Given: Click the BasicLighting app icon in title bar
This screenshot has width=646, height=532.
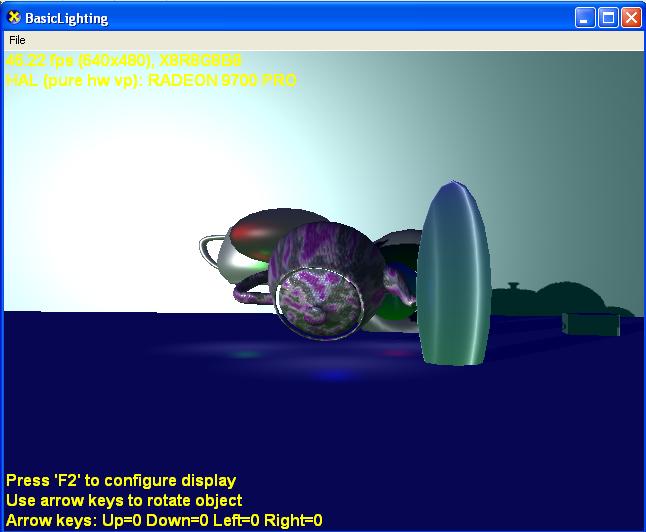Looking at the screenshot, I should (14, 17).
